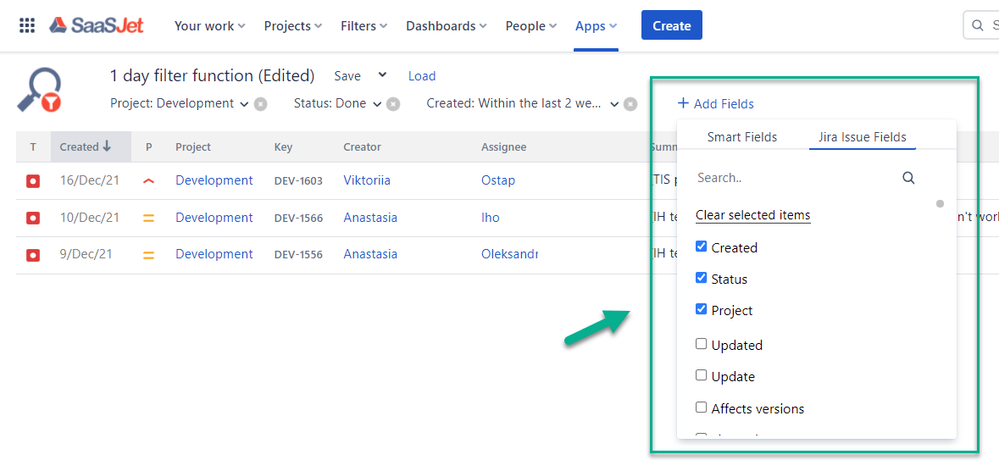Image resolution: width=999 pixels, height=465 pixels.
Task: Click the Add Fields button
Action: [x=715, y=104]
